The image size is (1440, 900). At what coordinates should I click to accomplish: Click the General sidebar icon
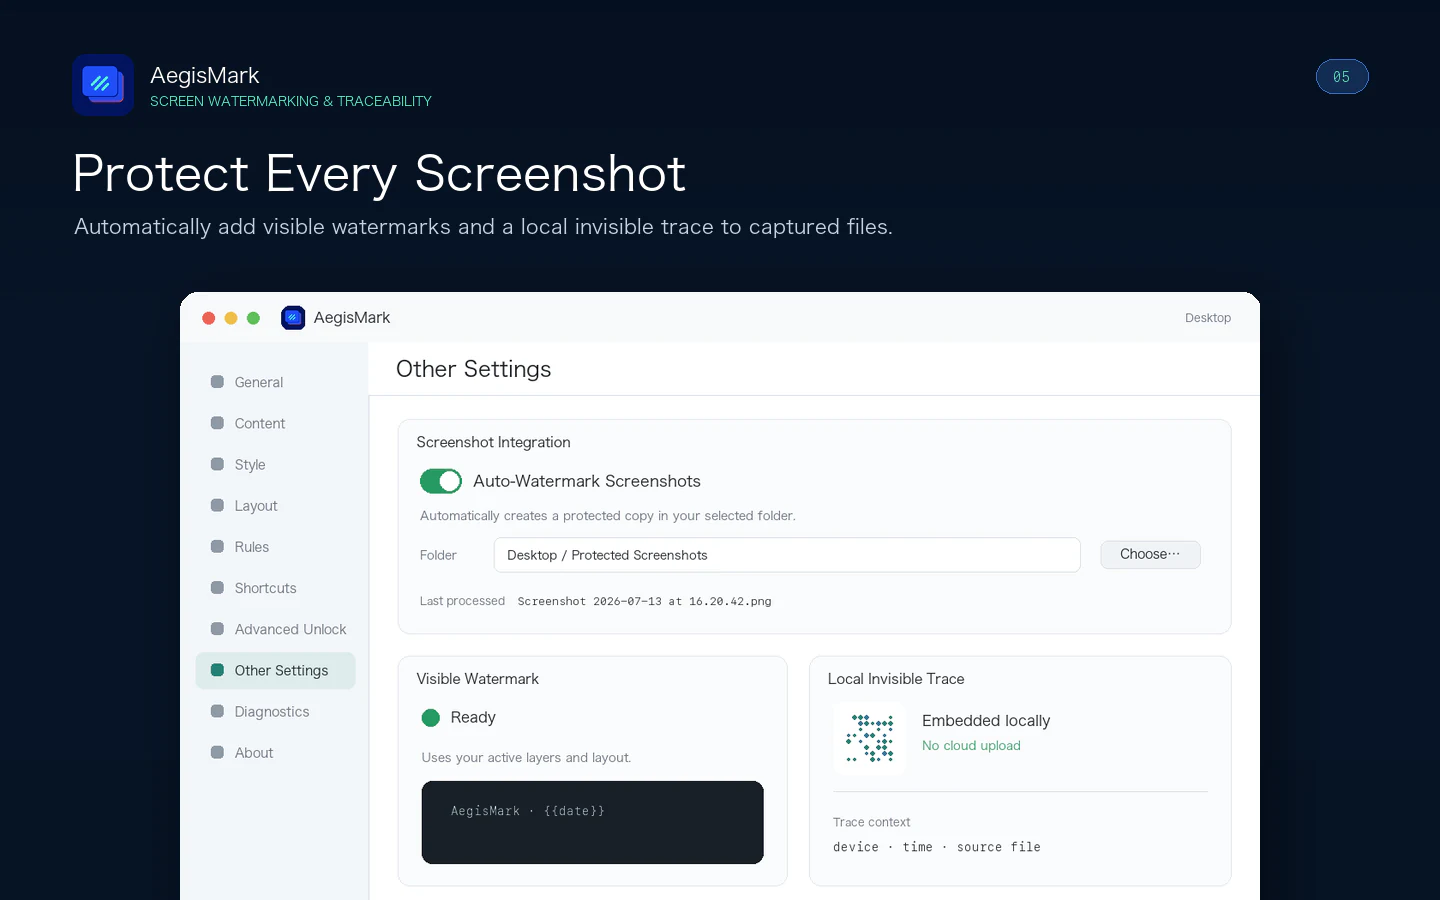coord(217,382)
